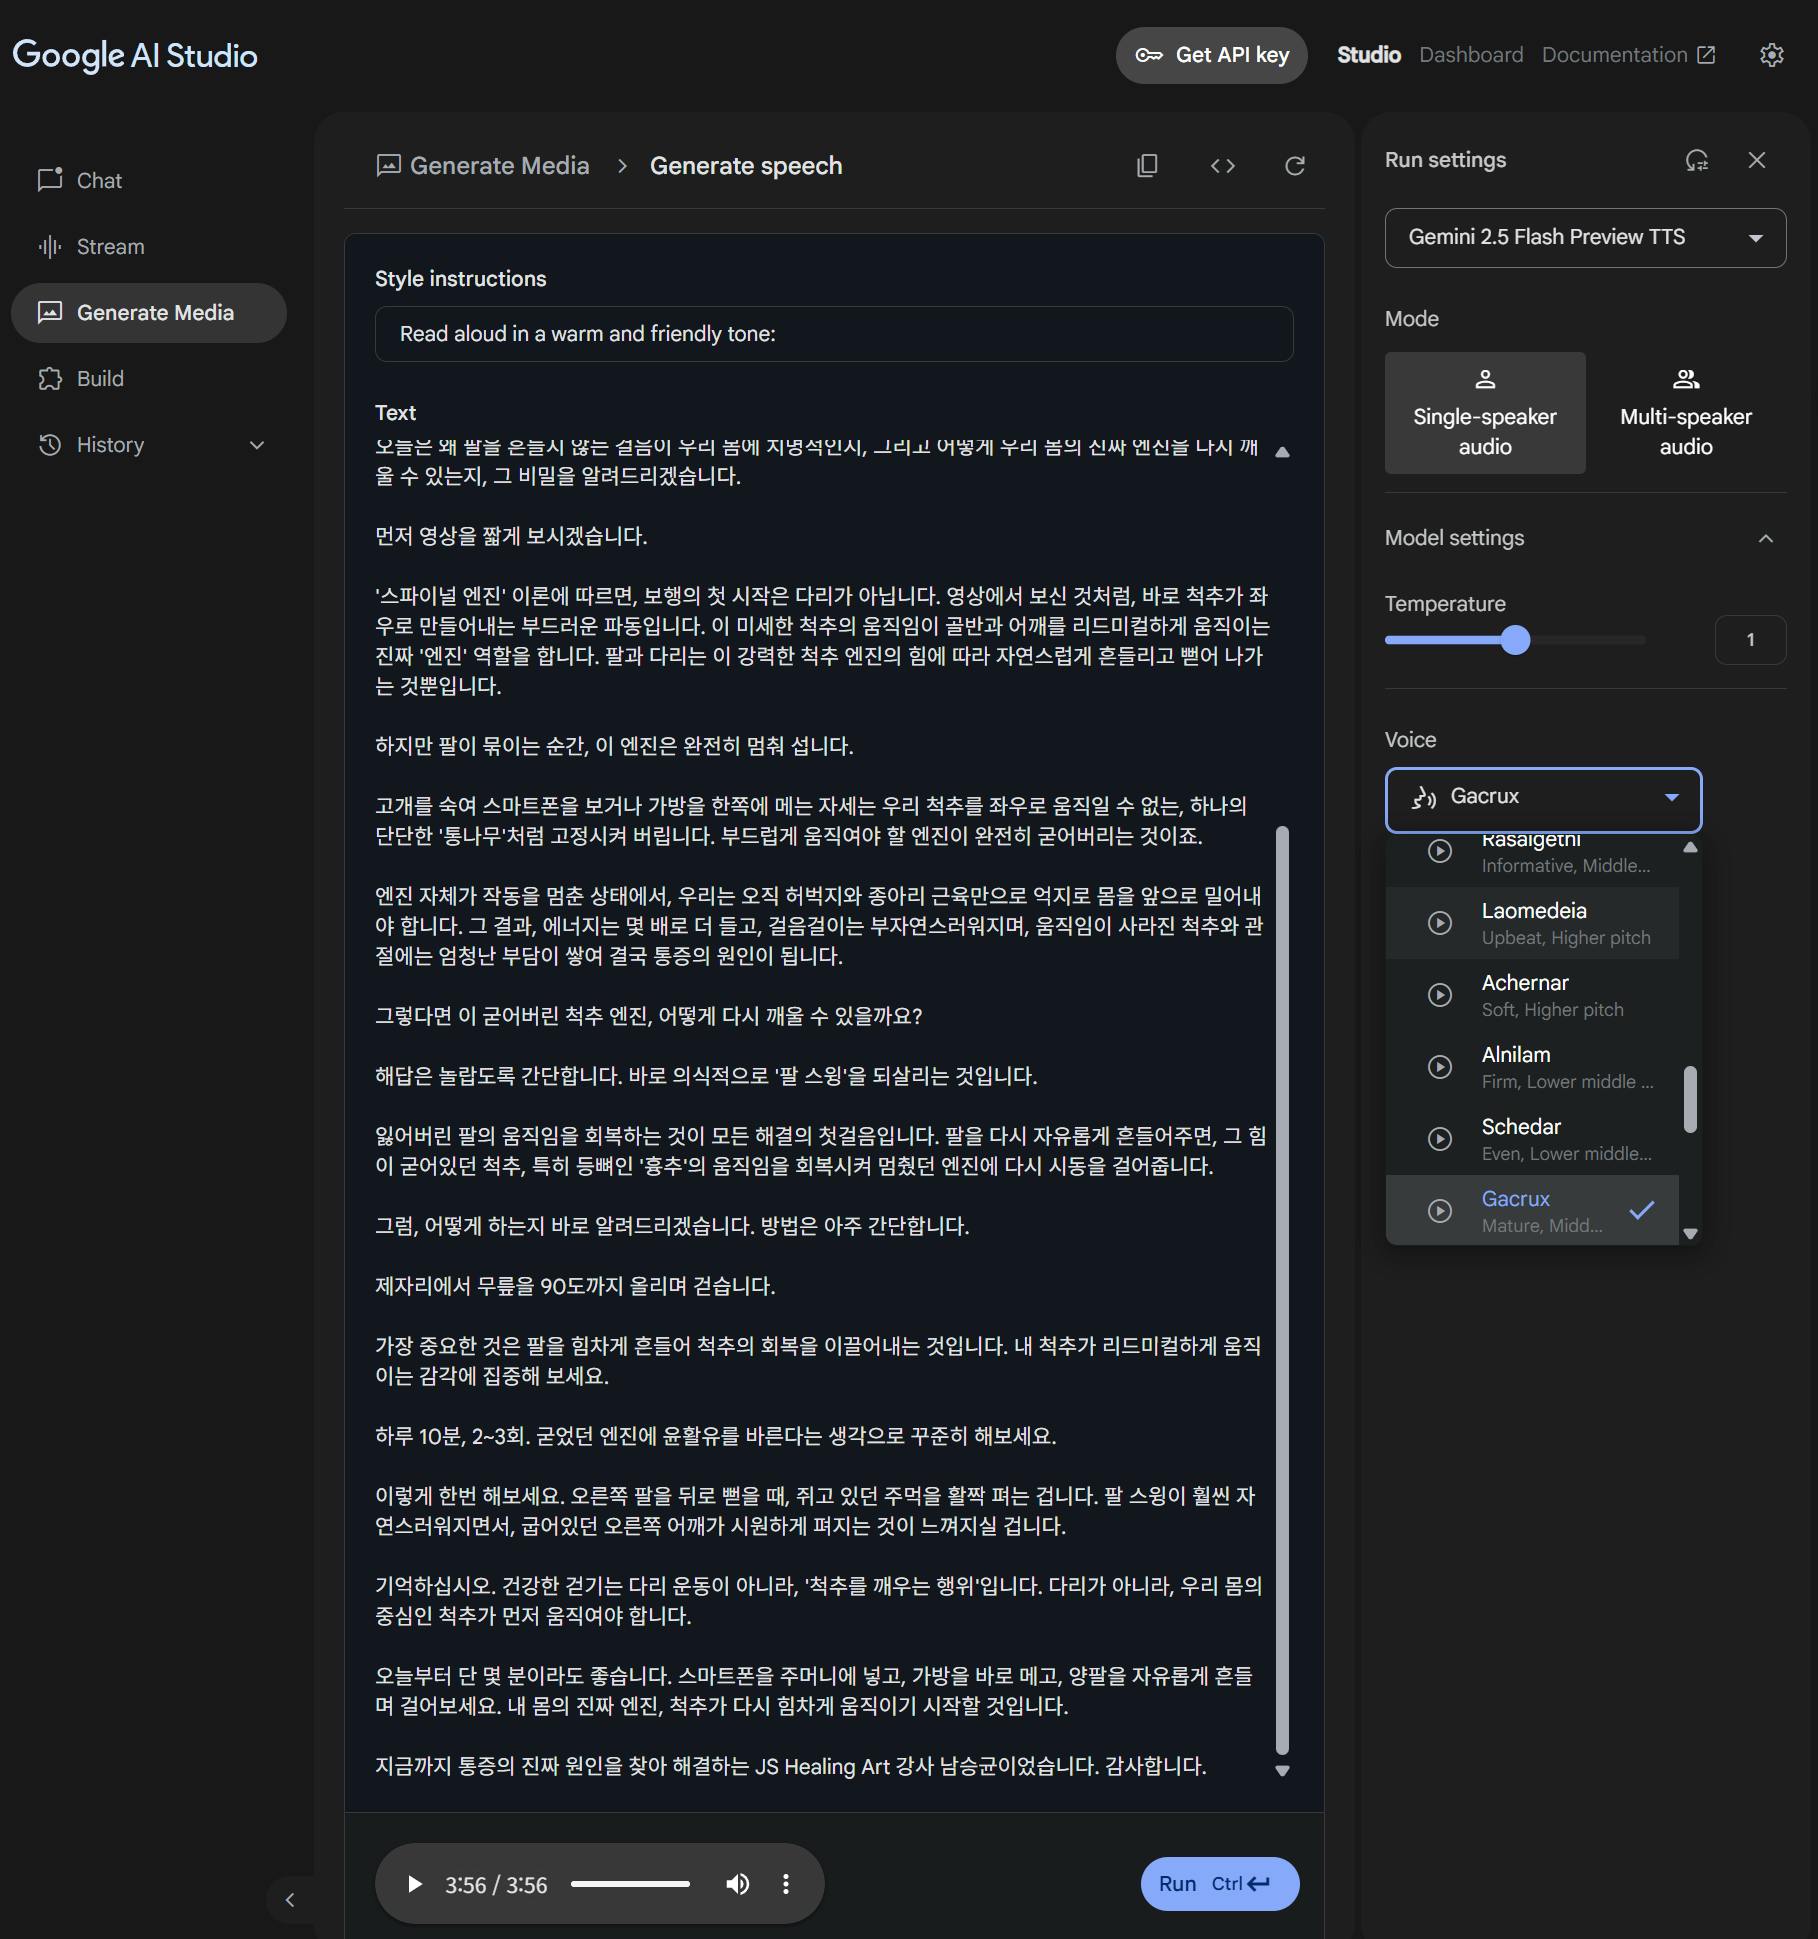Go to Generate Media breadcrumb
This screenshot has height=1939, width=1818.
tap(483, 166)
